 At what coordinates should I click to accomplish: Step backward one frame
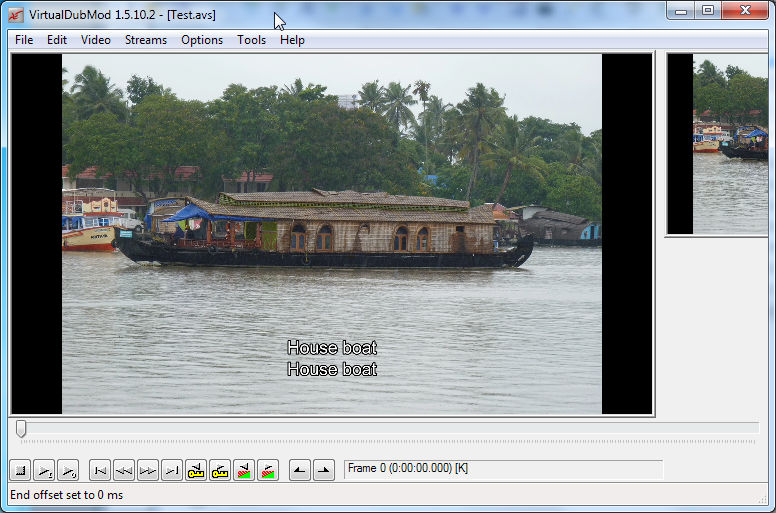(124, 470)
